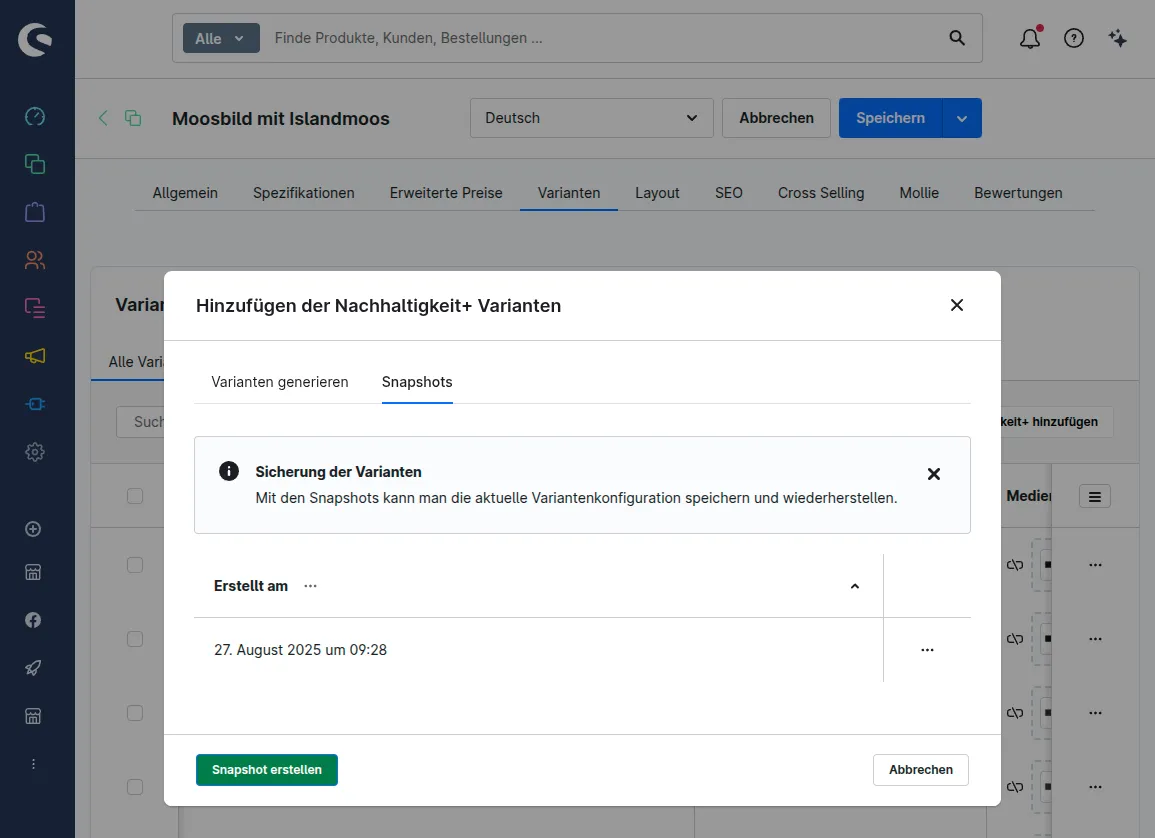Viewport: 1155px width, 838px height.
Task: Click the Speichern button
Action: pyautogui.click(x=890, y=118)
